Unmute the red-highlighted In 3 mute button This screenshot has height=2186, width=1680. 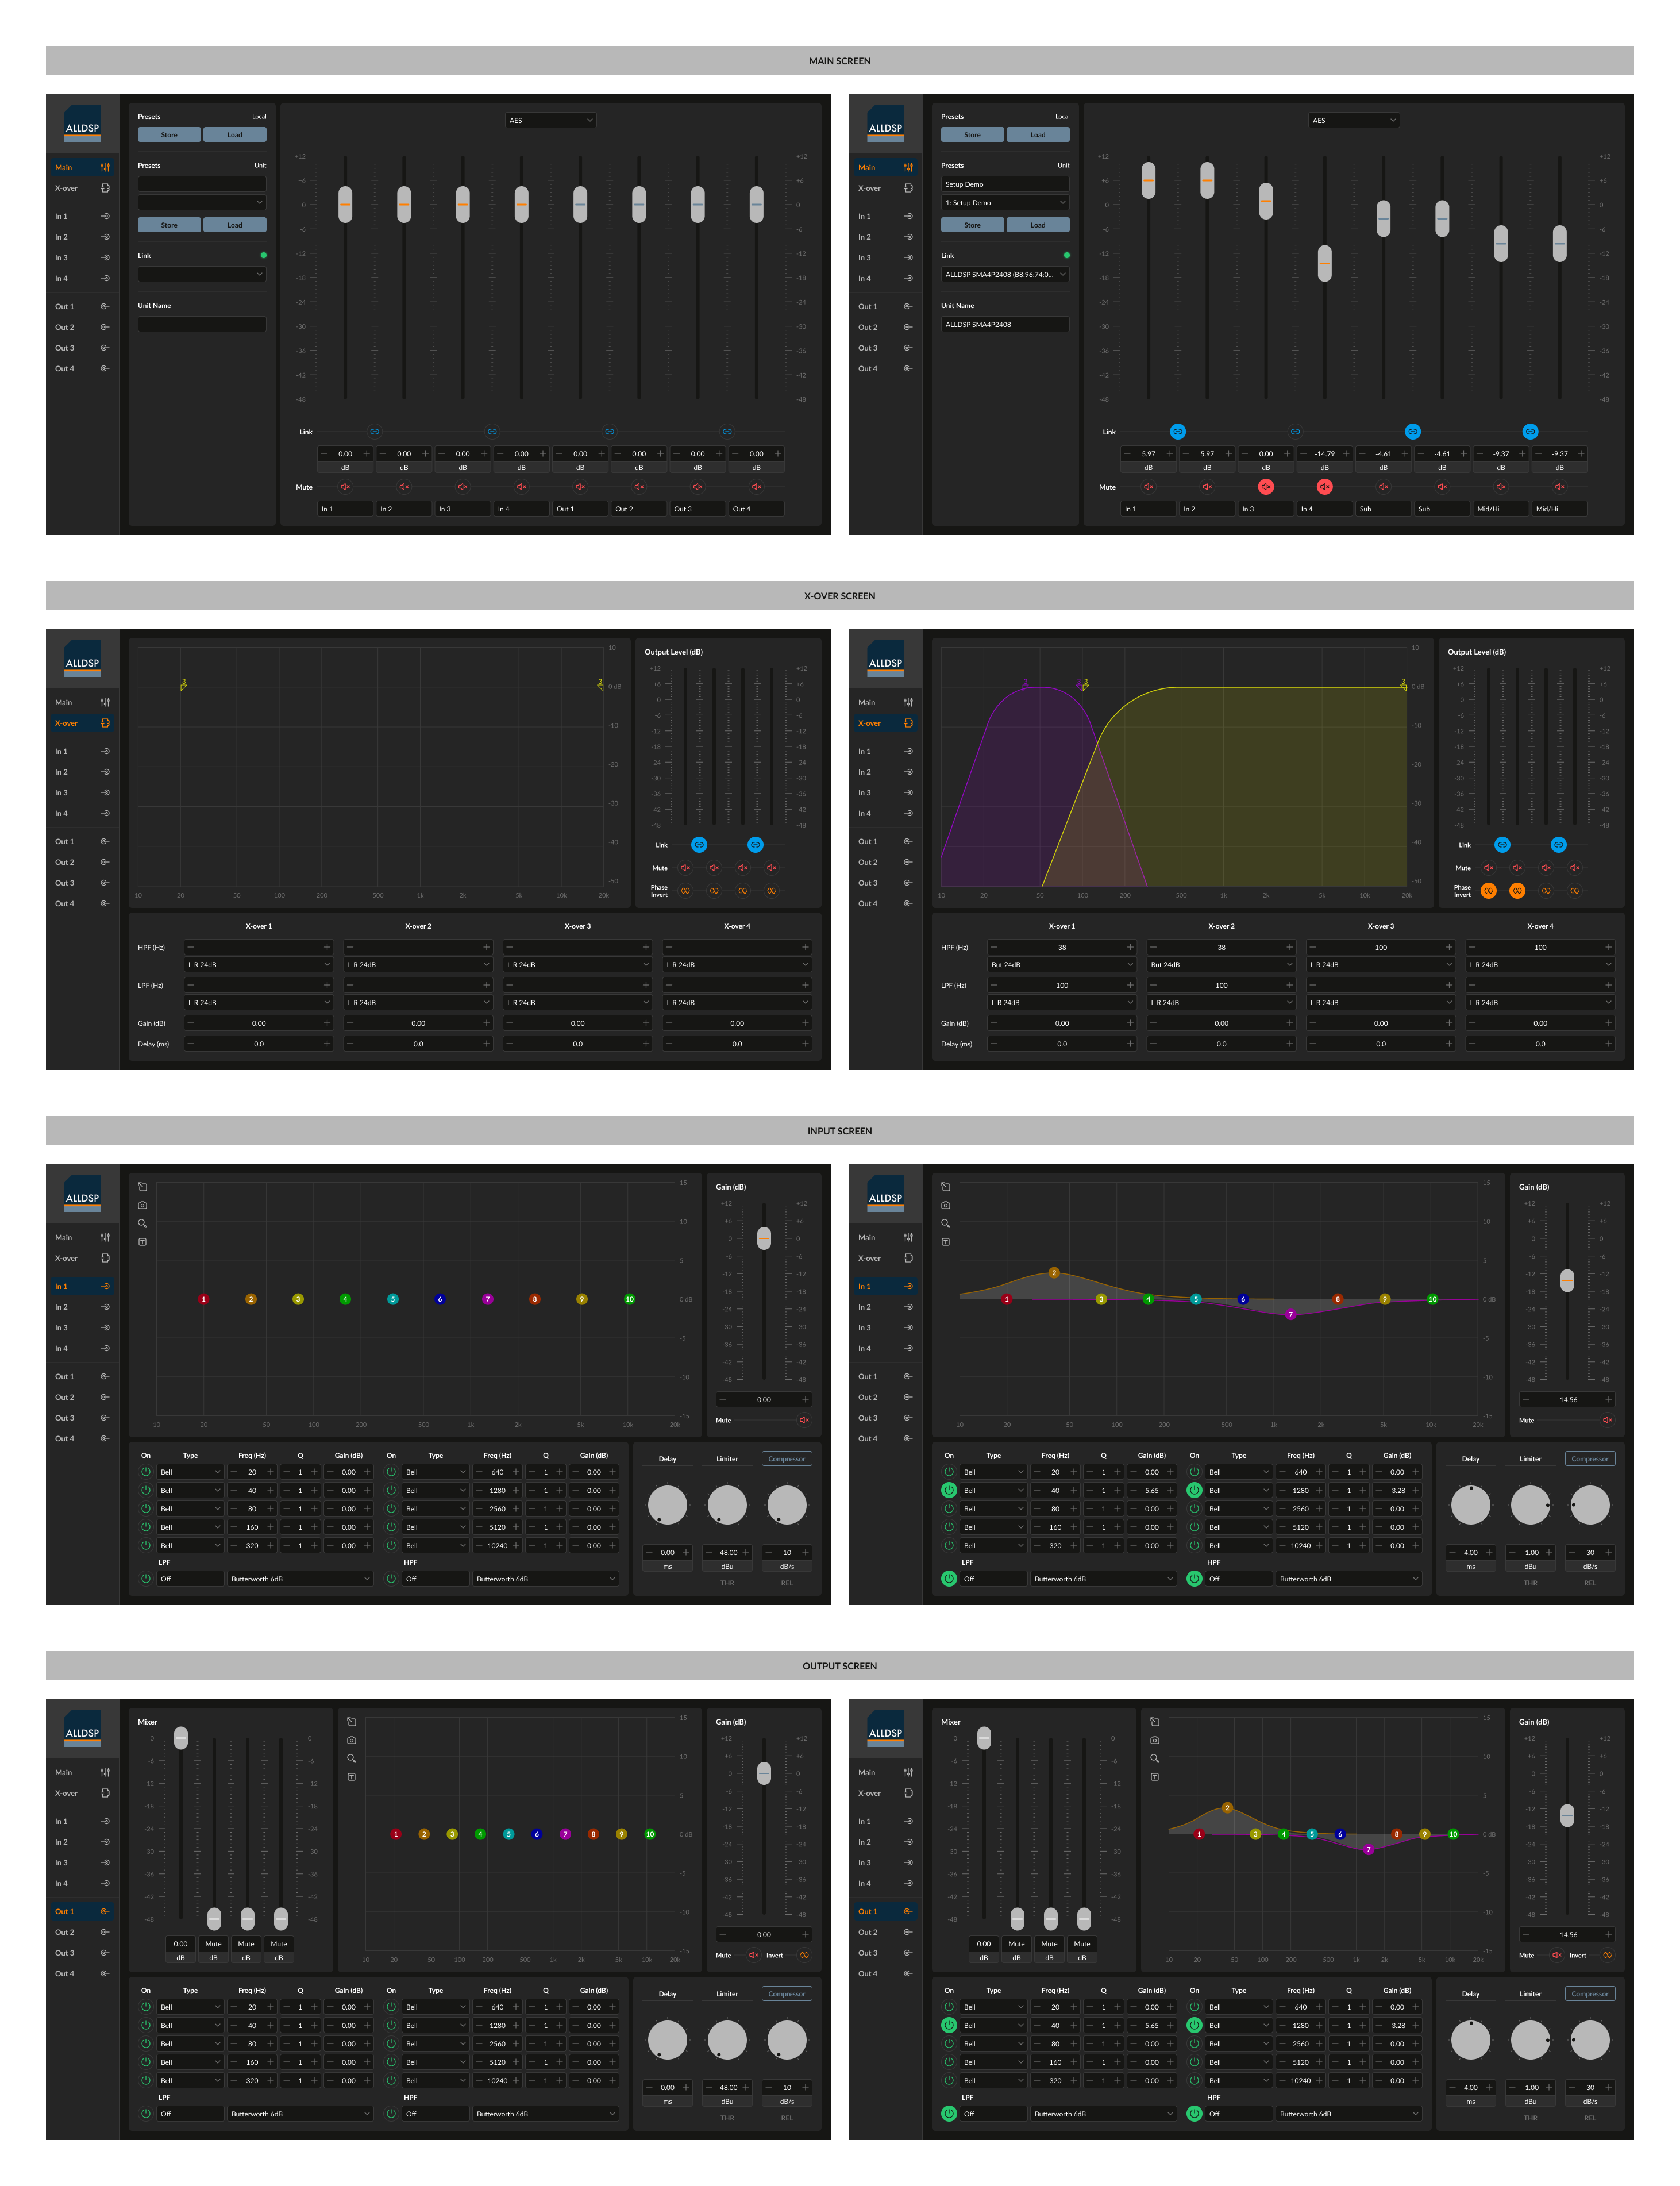tap(1265, 487)
